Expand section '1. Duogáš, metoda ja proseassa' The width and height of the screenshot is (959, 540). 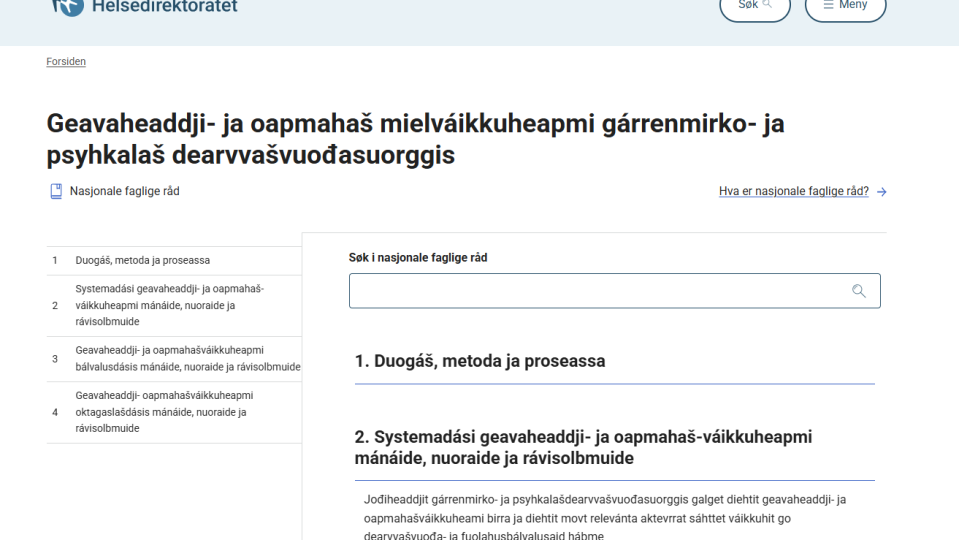(479, 361)
